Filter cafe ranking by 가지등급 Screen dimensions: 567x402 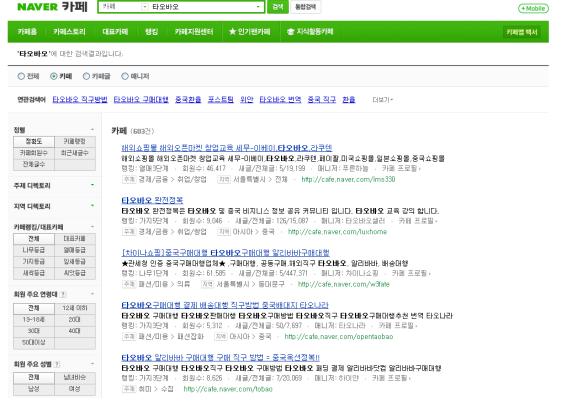coord(34,261)
